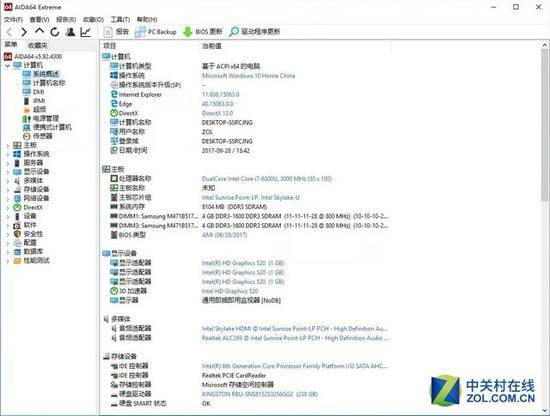
Task: Open the user profile toolbar icon
Action: tap(71, 32)
